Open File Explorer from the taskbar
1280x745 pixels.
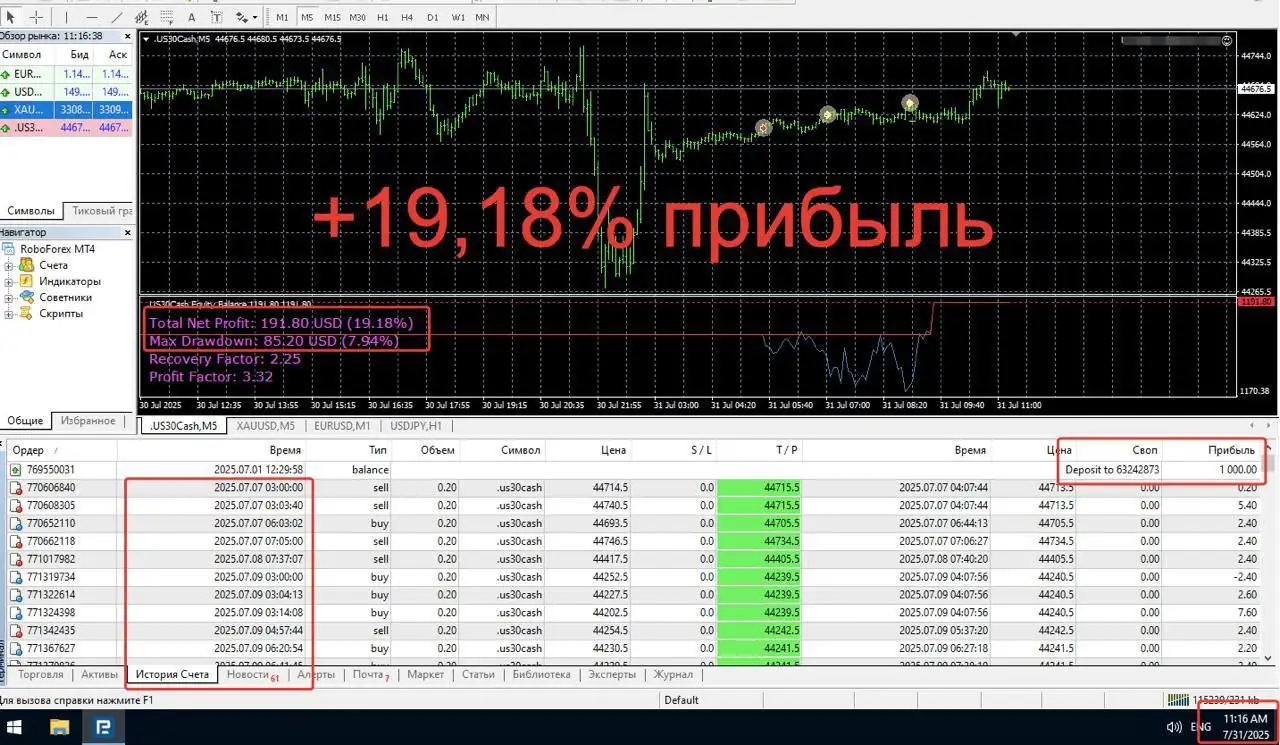(x=59, y=727)
